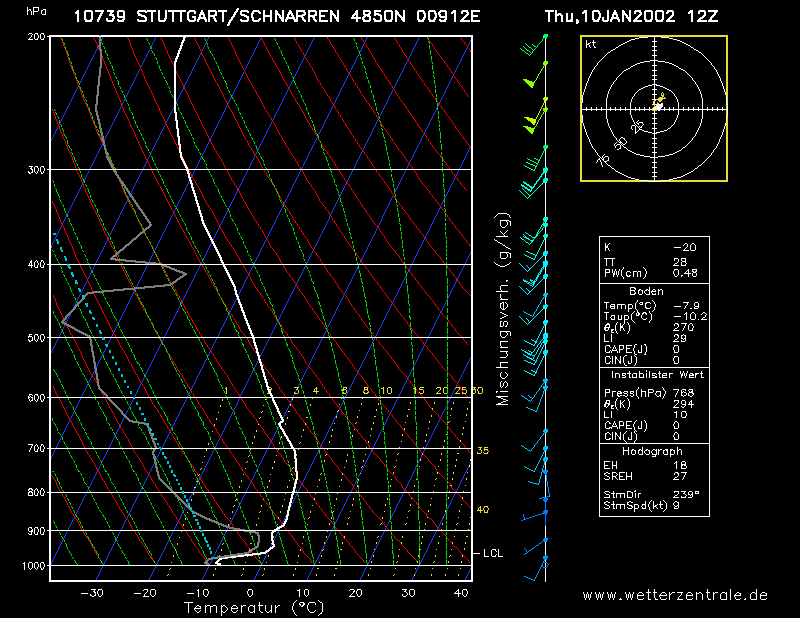
Task: Select the Press(hPa) value 768
Action: coord(684,393)
